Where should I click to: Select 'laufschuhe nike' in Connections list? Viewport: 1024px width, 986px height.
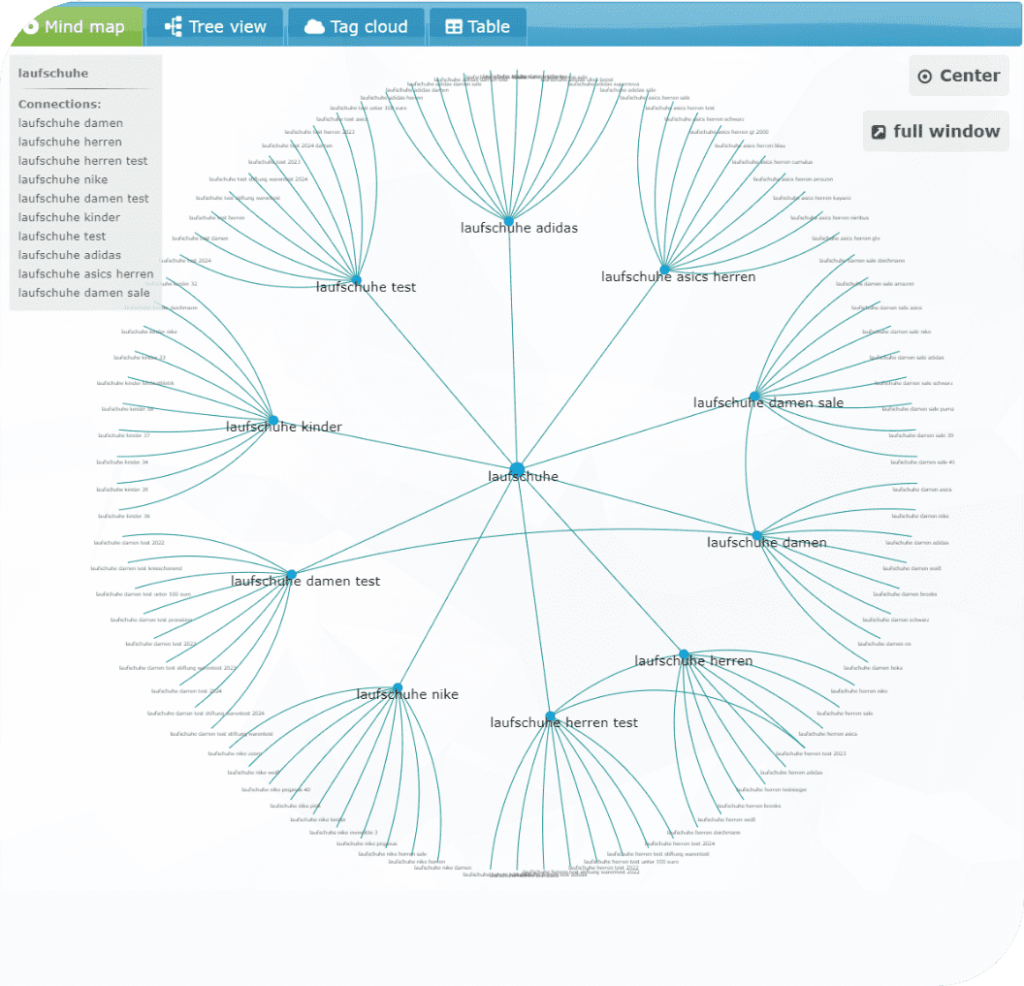click(x=62, y=180)
